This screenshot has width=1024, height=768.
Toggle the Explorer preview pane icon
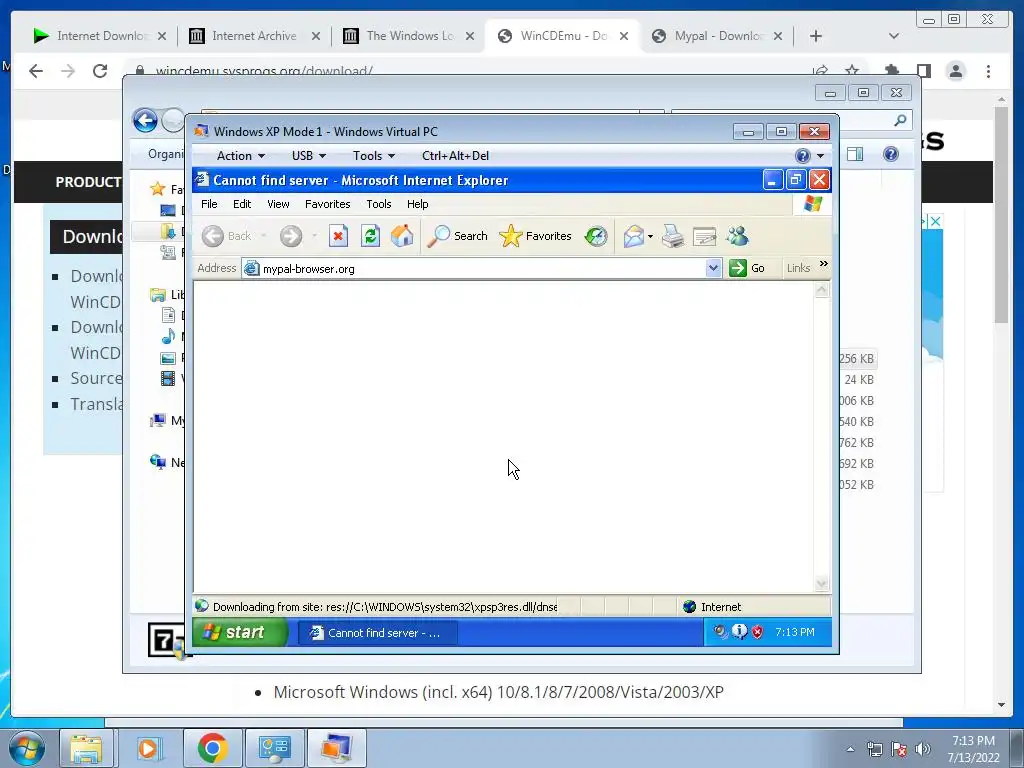pyautogui.click(x=855, y=154)
